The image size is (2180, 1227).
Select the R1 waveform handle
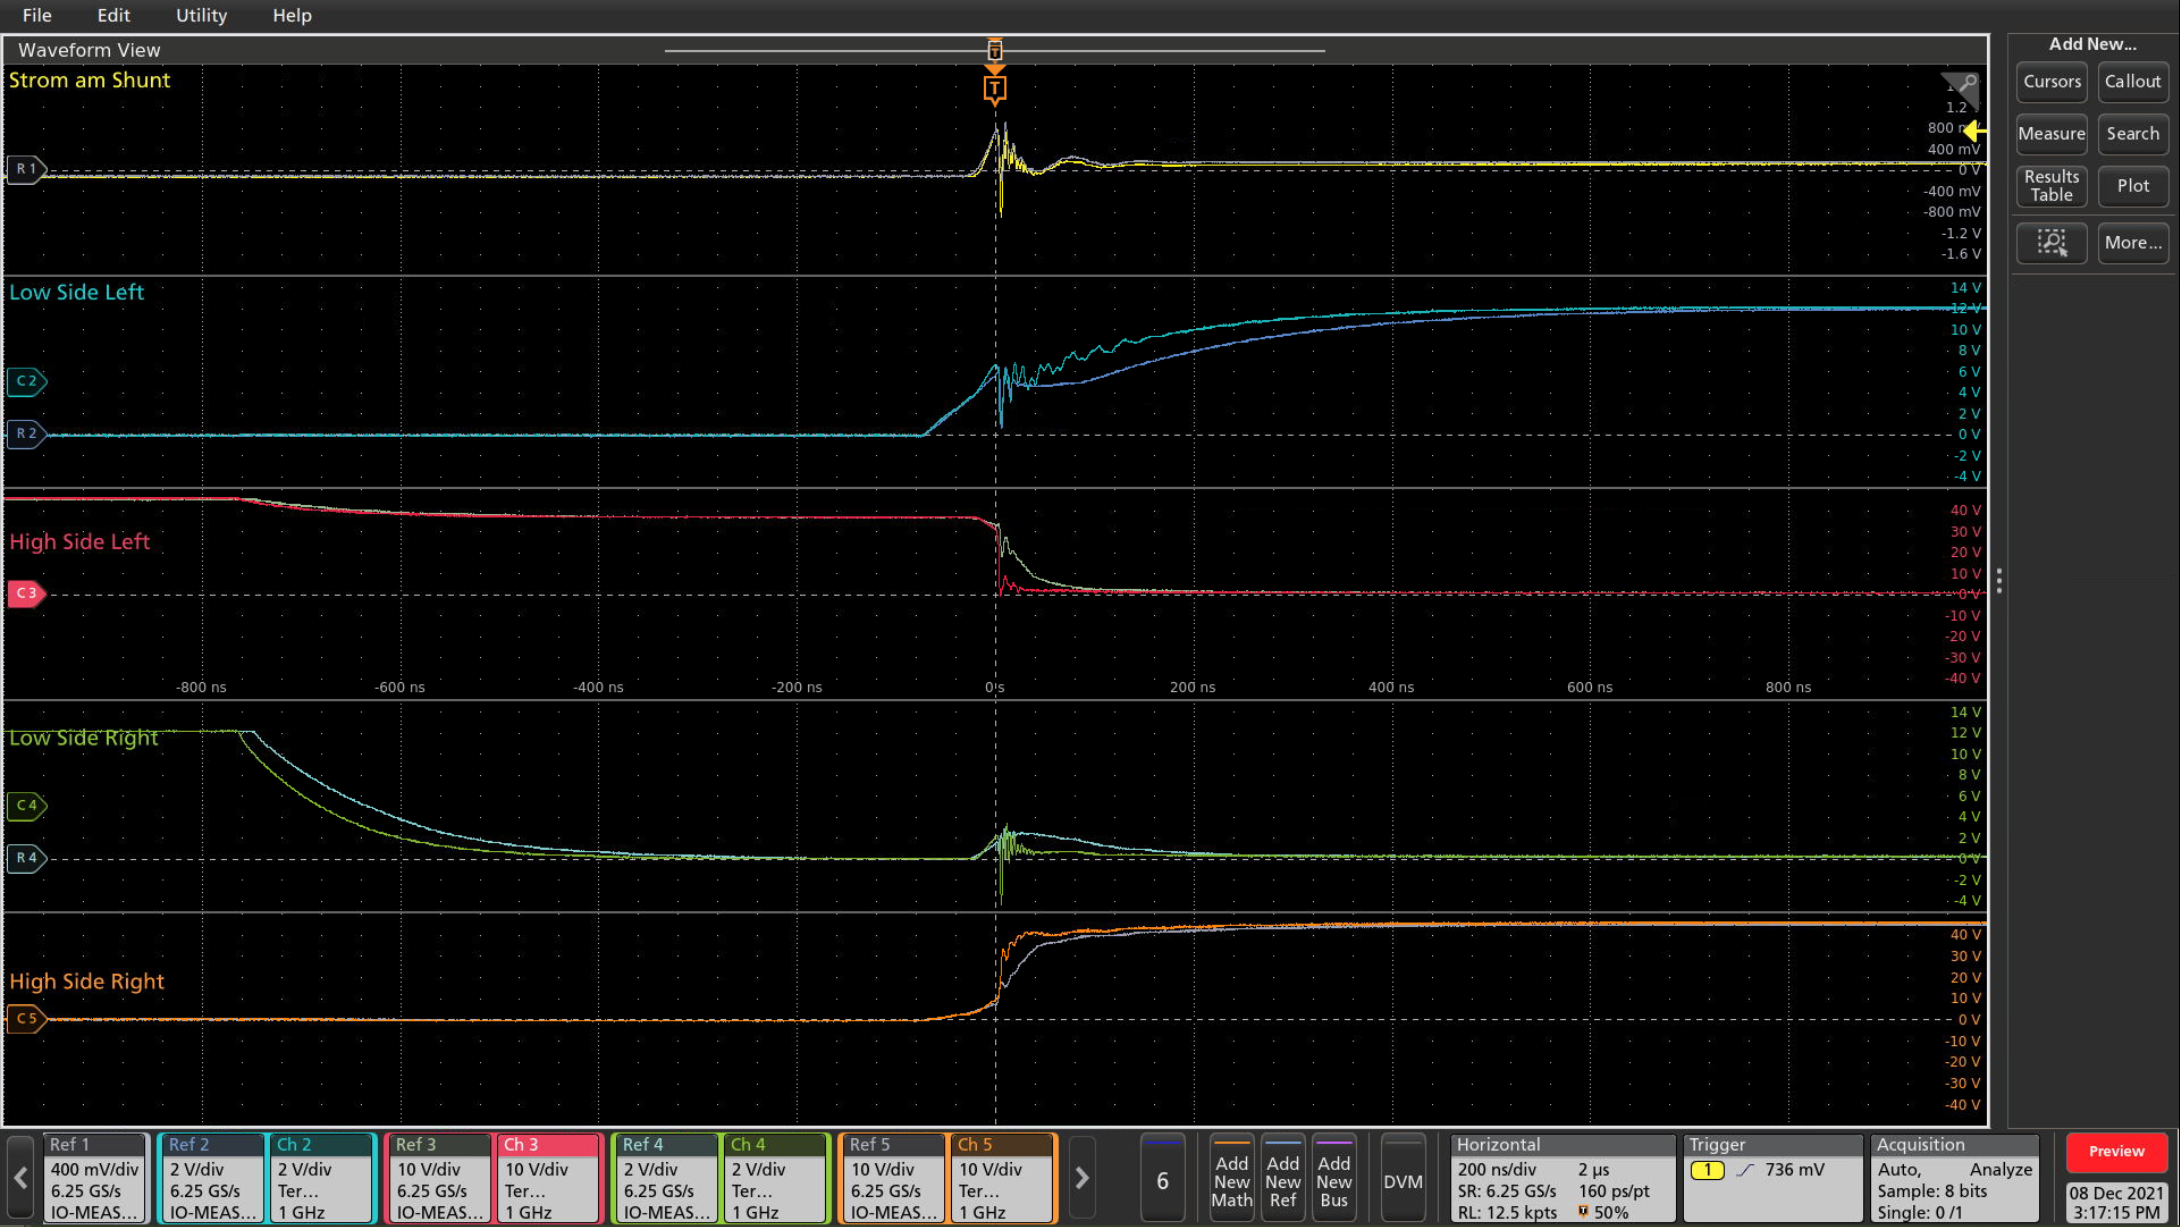point(26,169)
